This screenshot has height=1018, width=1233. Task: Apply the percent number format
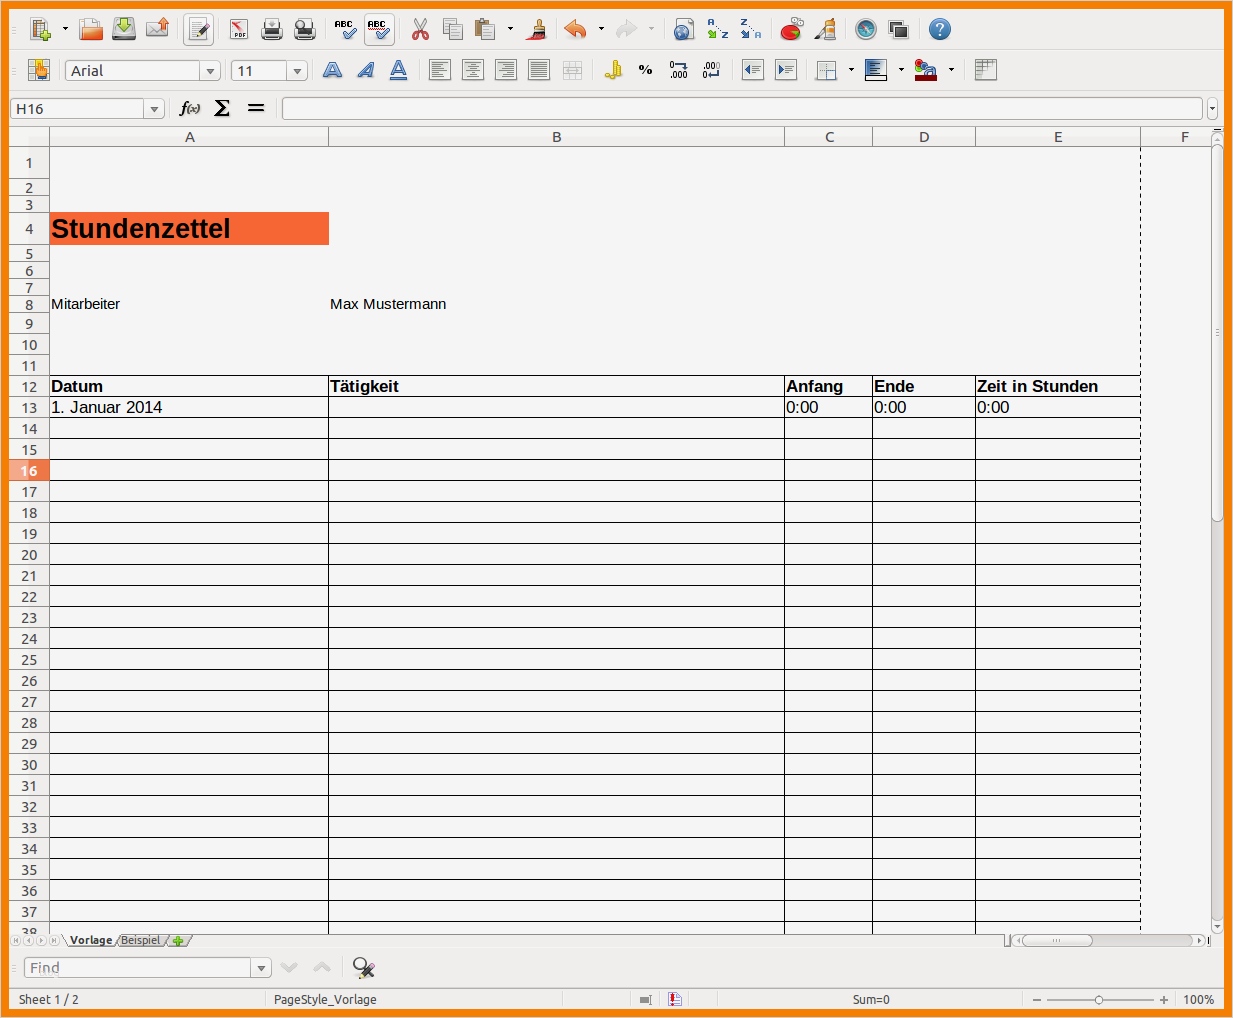point(645,70)
